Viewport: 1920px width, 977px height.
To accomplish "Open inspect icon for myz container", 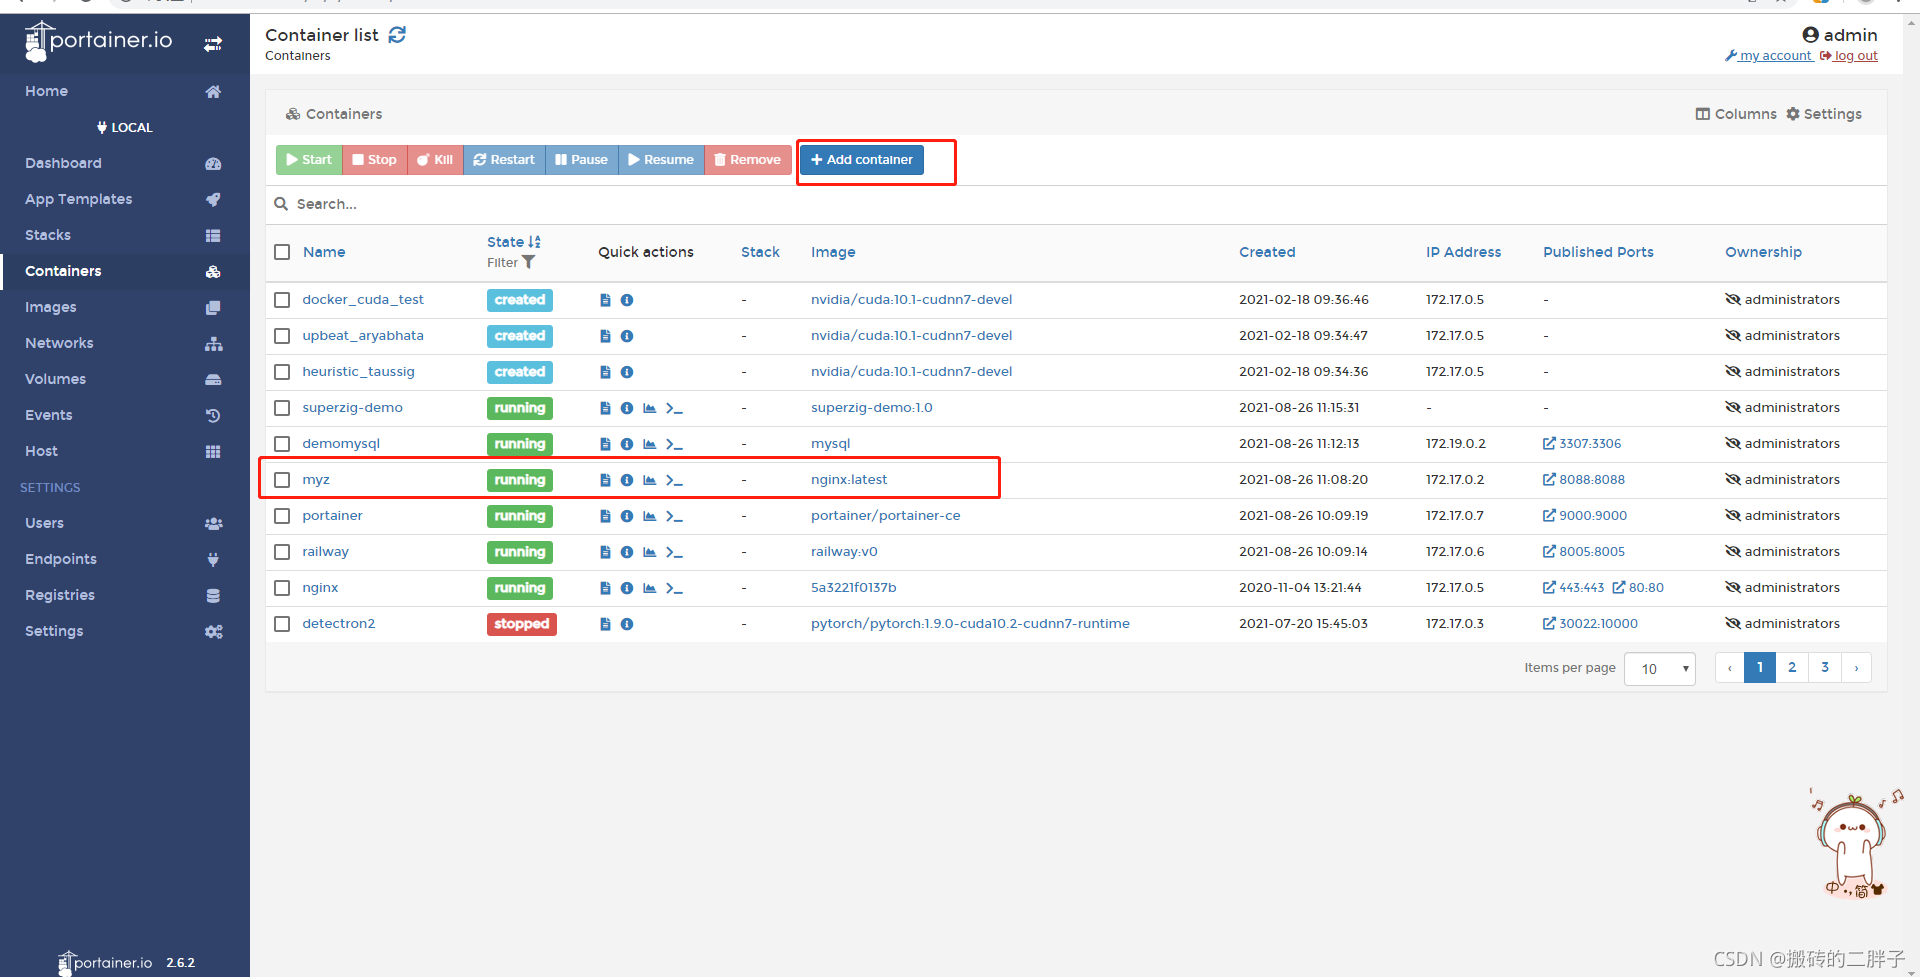I will click(627, 480).
